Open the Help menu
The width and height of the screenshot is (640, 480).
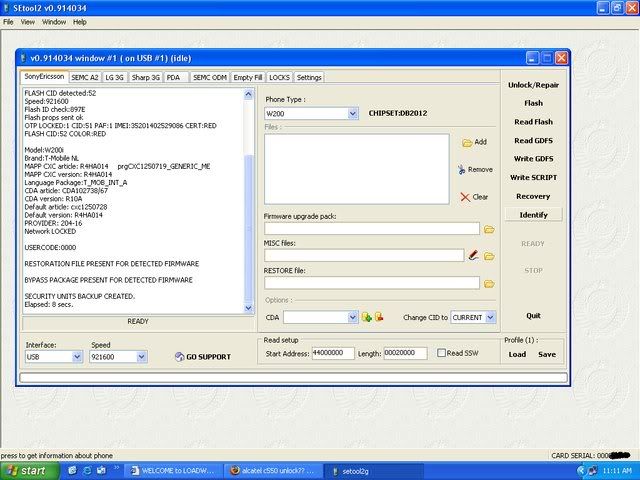tap(80, 22)
